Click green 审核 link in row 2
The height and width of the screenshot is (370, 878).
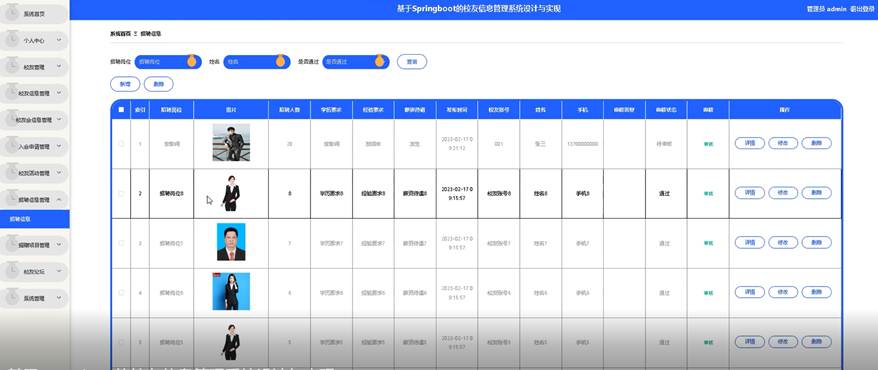[x=708, y=194]
